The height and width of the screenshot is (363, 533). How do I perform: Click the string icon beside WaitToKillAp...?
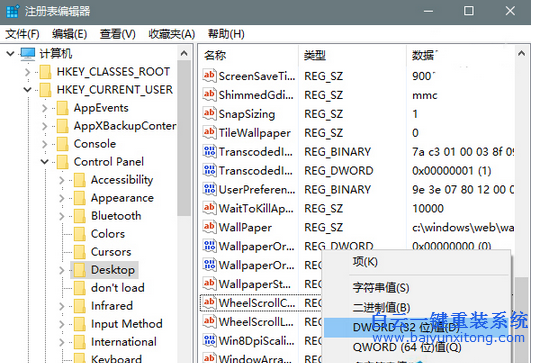tap(209, 208)
